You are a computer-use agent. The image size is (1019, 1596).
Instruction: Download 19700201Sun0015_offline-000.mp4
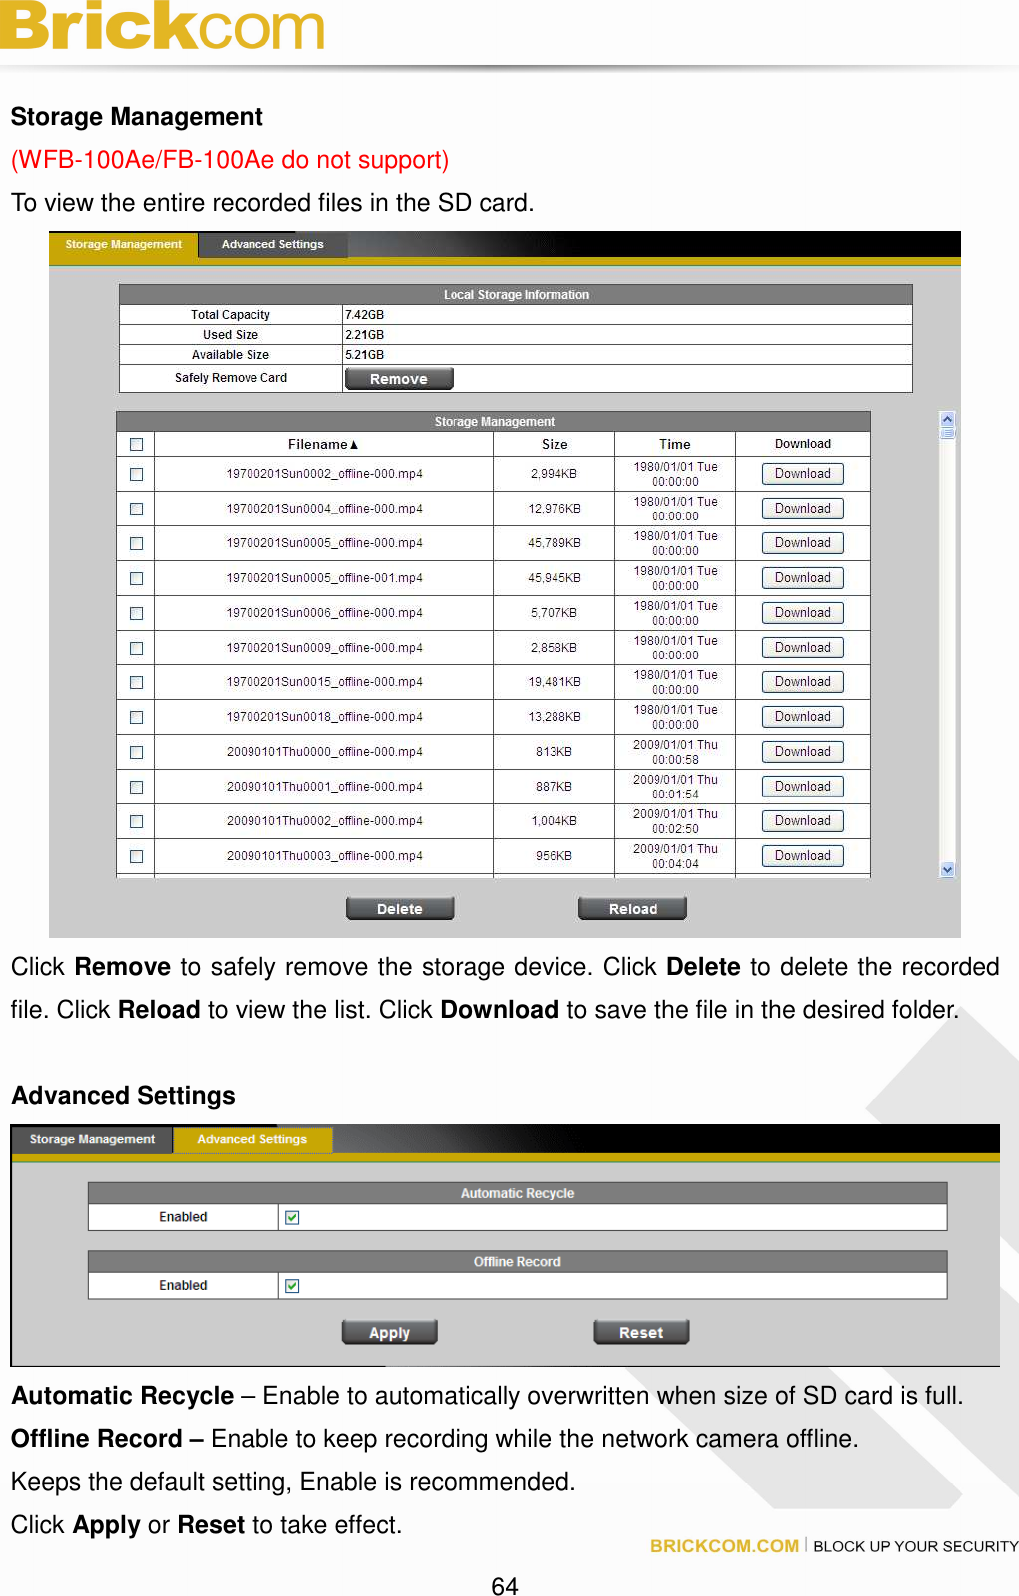[x=803, y=682]
